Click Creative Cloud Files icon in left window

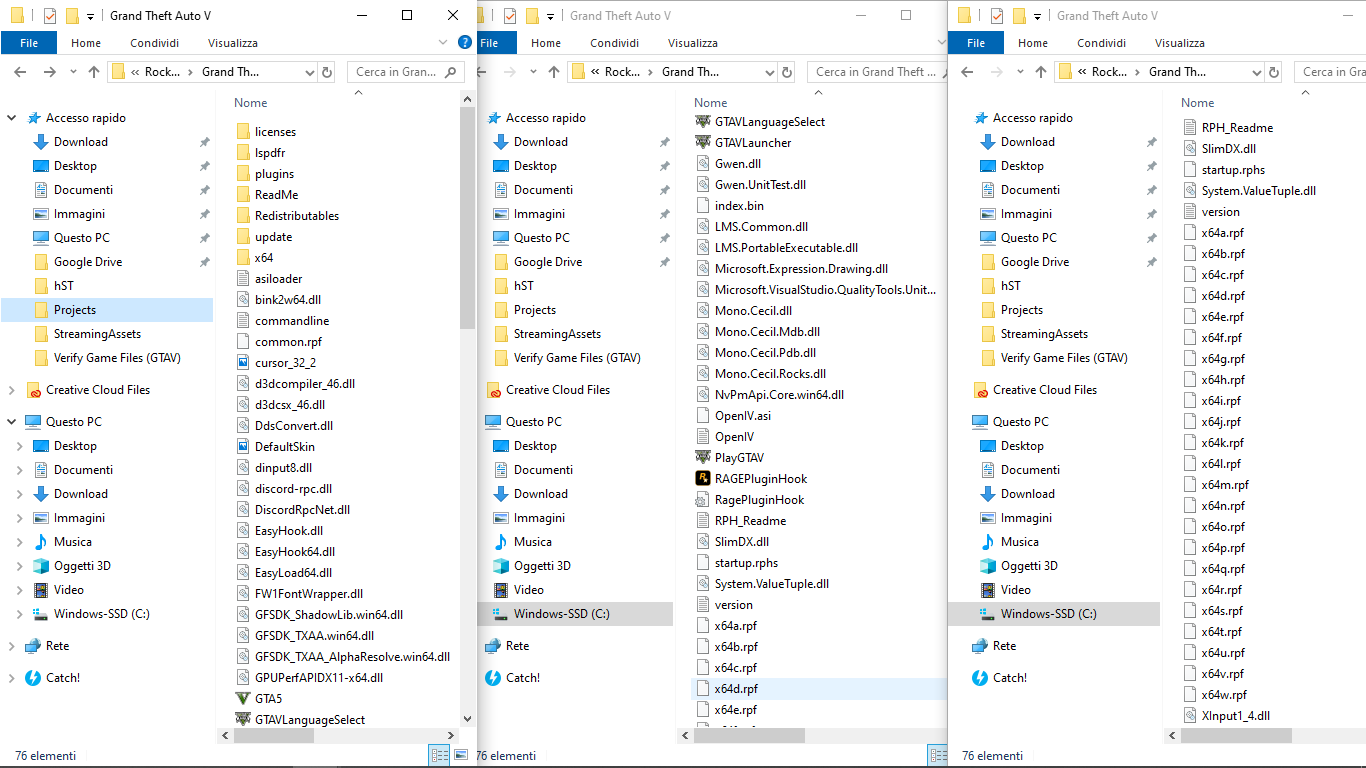coord(33,390)
